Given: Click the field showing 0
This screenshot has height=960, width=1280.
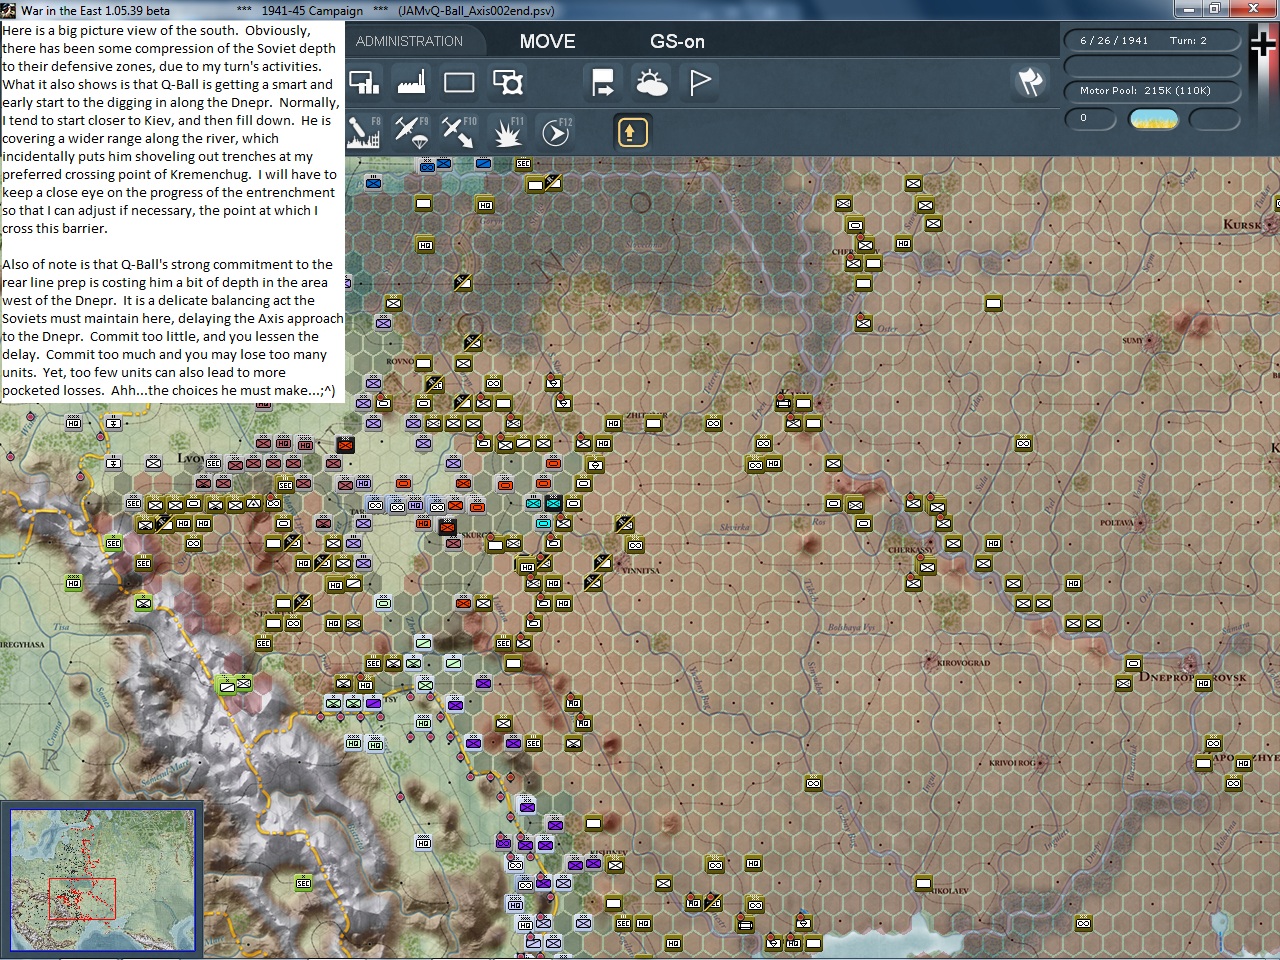Looking at the screenshot, I should pyautogui.click(x=1091, y=119).
